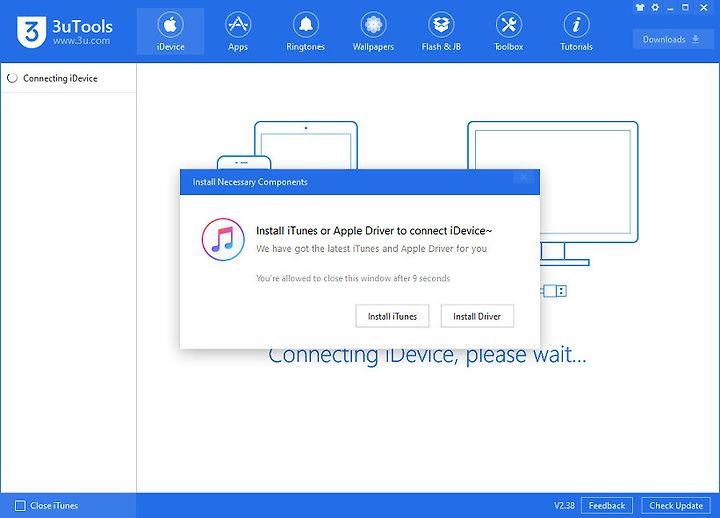Image resolution: width=720 pixels, height=518 pixels.
Task: Click www.3u.com website text
Action: pyautogui.click(x=81, y=41)
